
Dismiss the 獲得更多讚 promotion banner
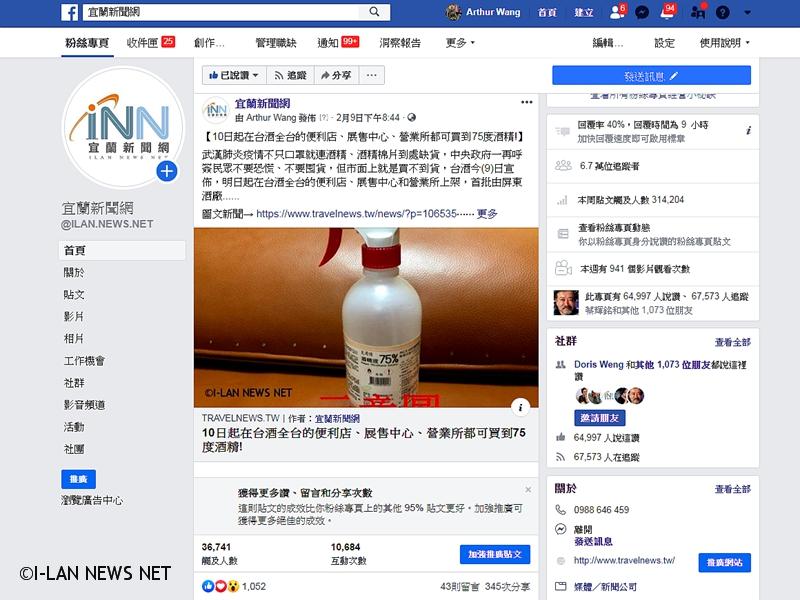pos(528,489)
